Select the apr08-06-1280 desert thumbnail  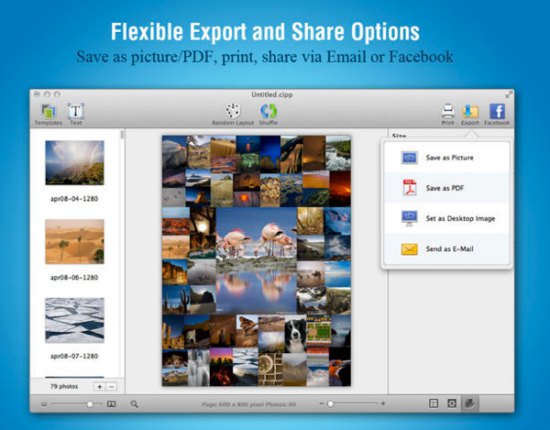click(x=75, y=241)
